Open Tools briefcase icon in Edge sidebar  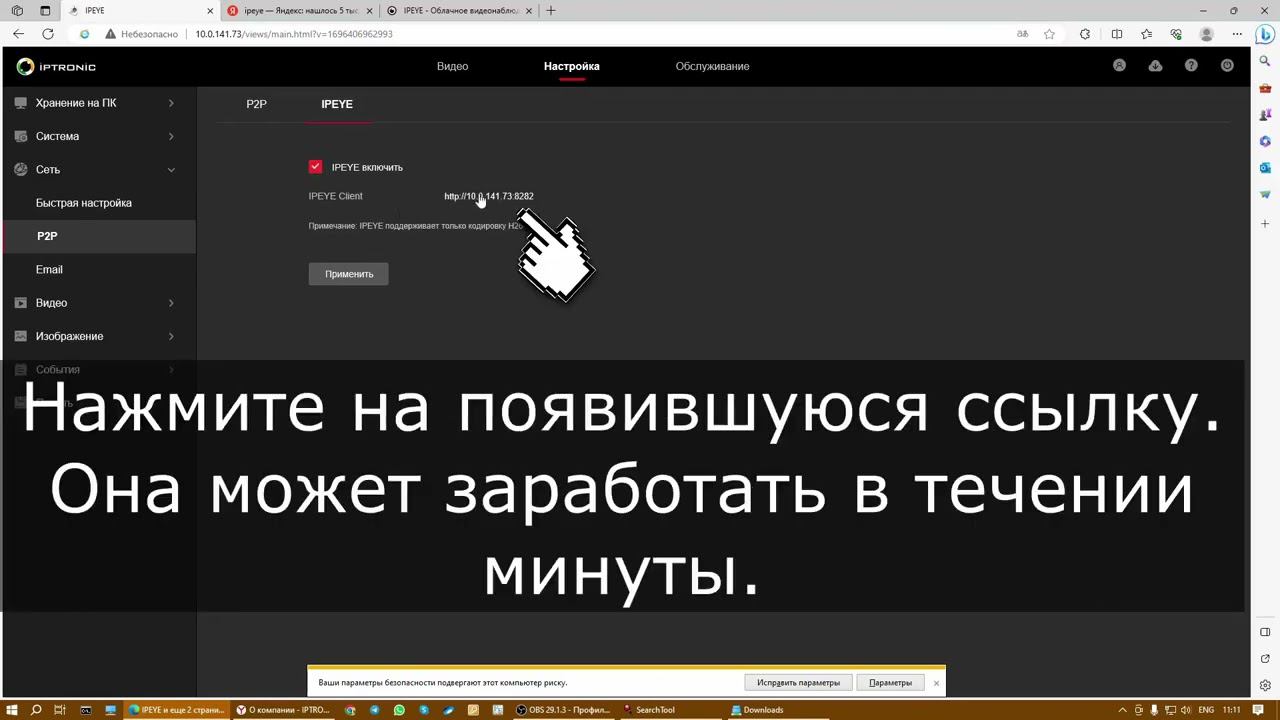[1265, 89]
